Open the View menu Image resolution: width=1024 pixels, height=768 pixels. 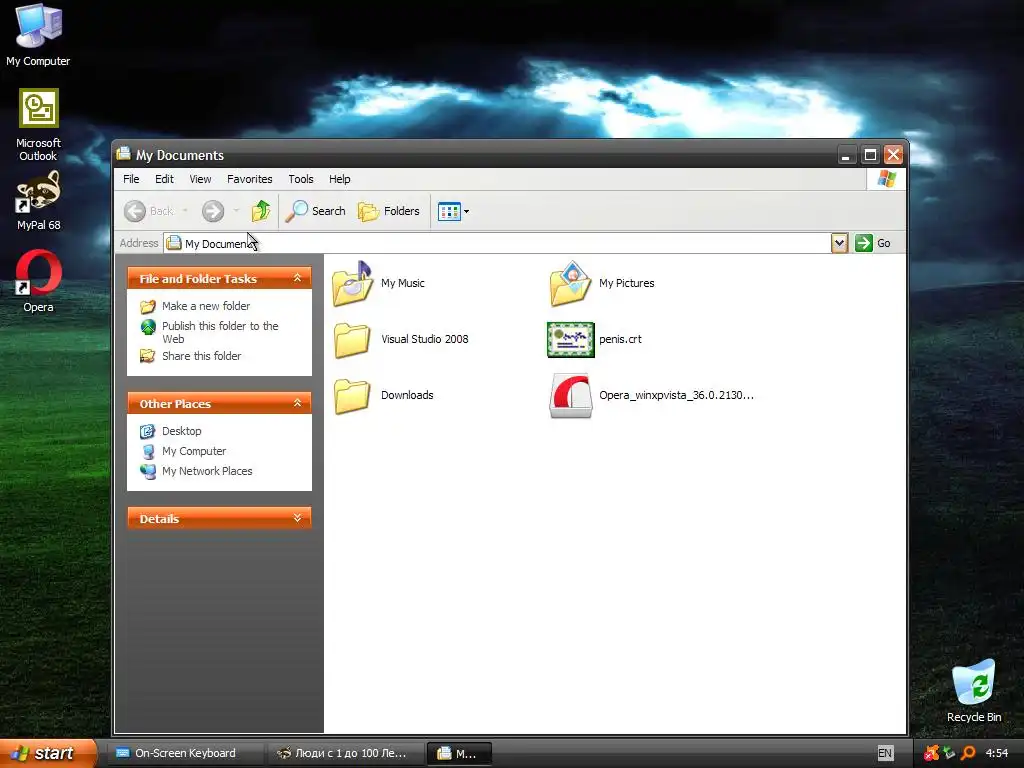point(200,179)
